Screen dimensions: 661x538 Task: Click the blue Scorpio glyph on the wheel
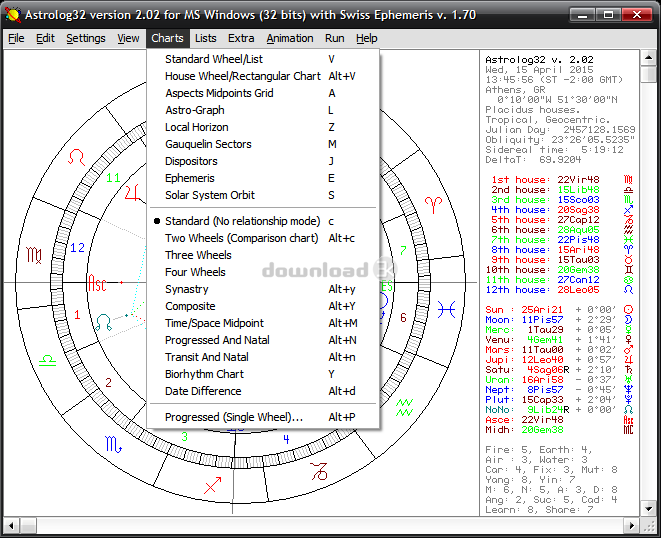click(x=113, y=444)
